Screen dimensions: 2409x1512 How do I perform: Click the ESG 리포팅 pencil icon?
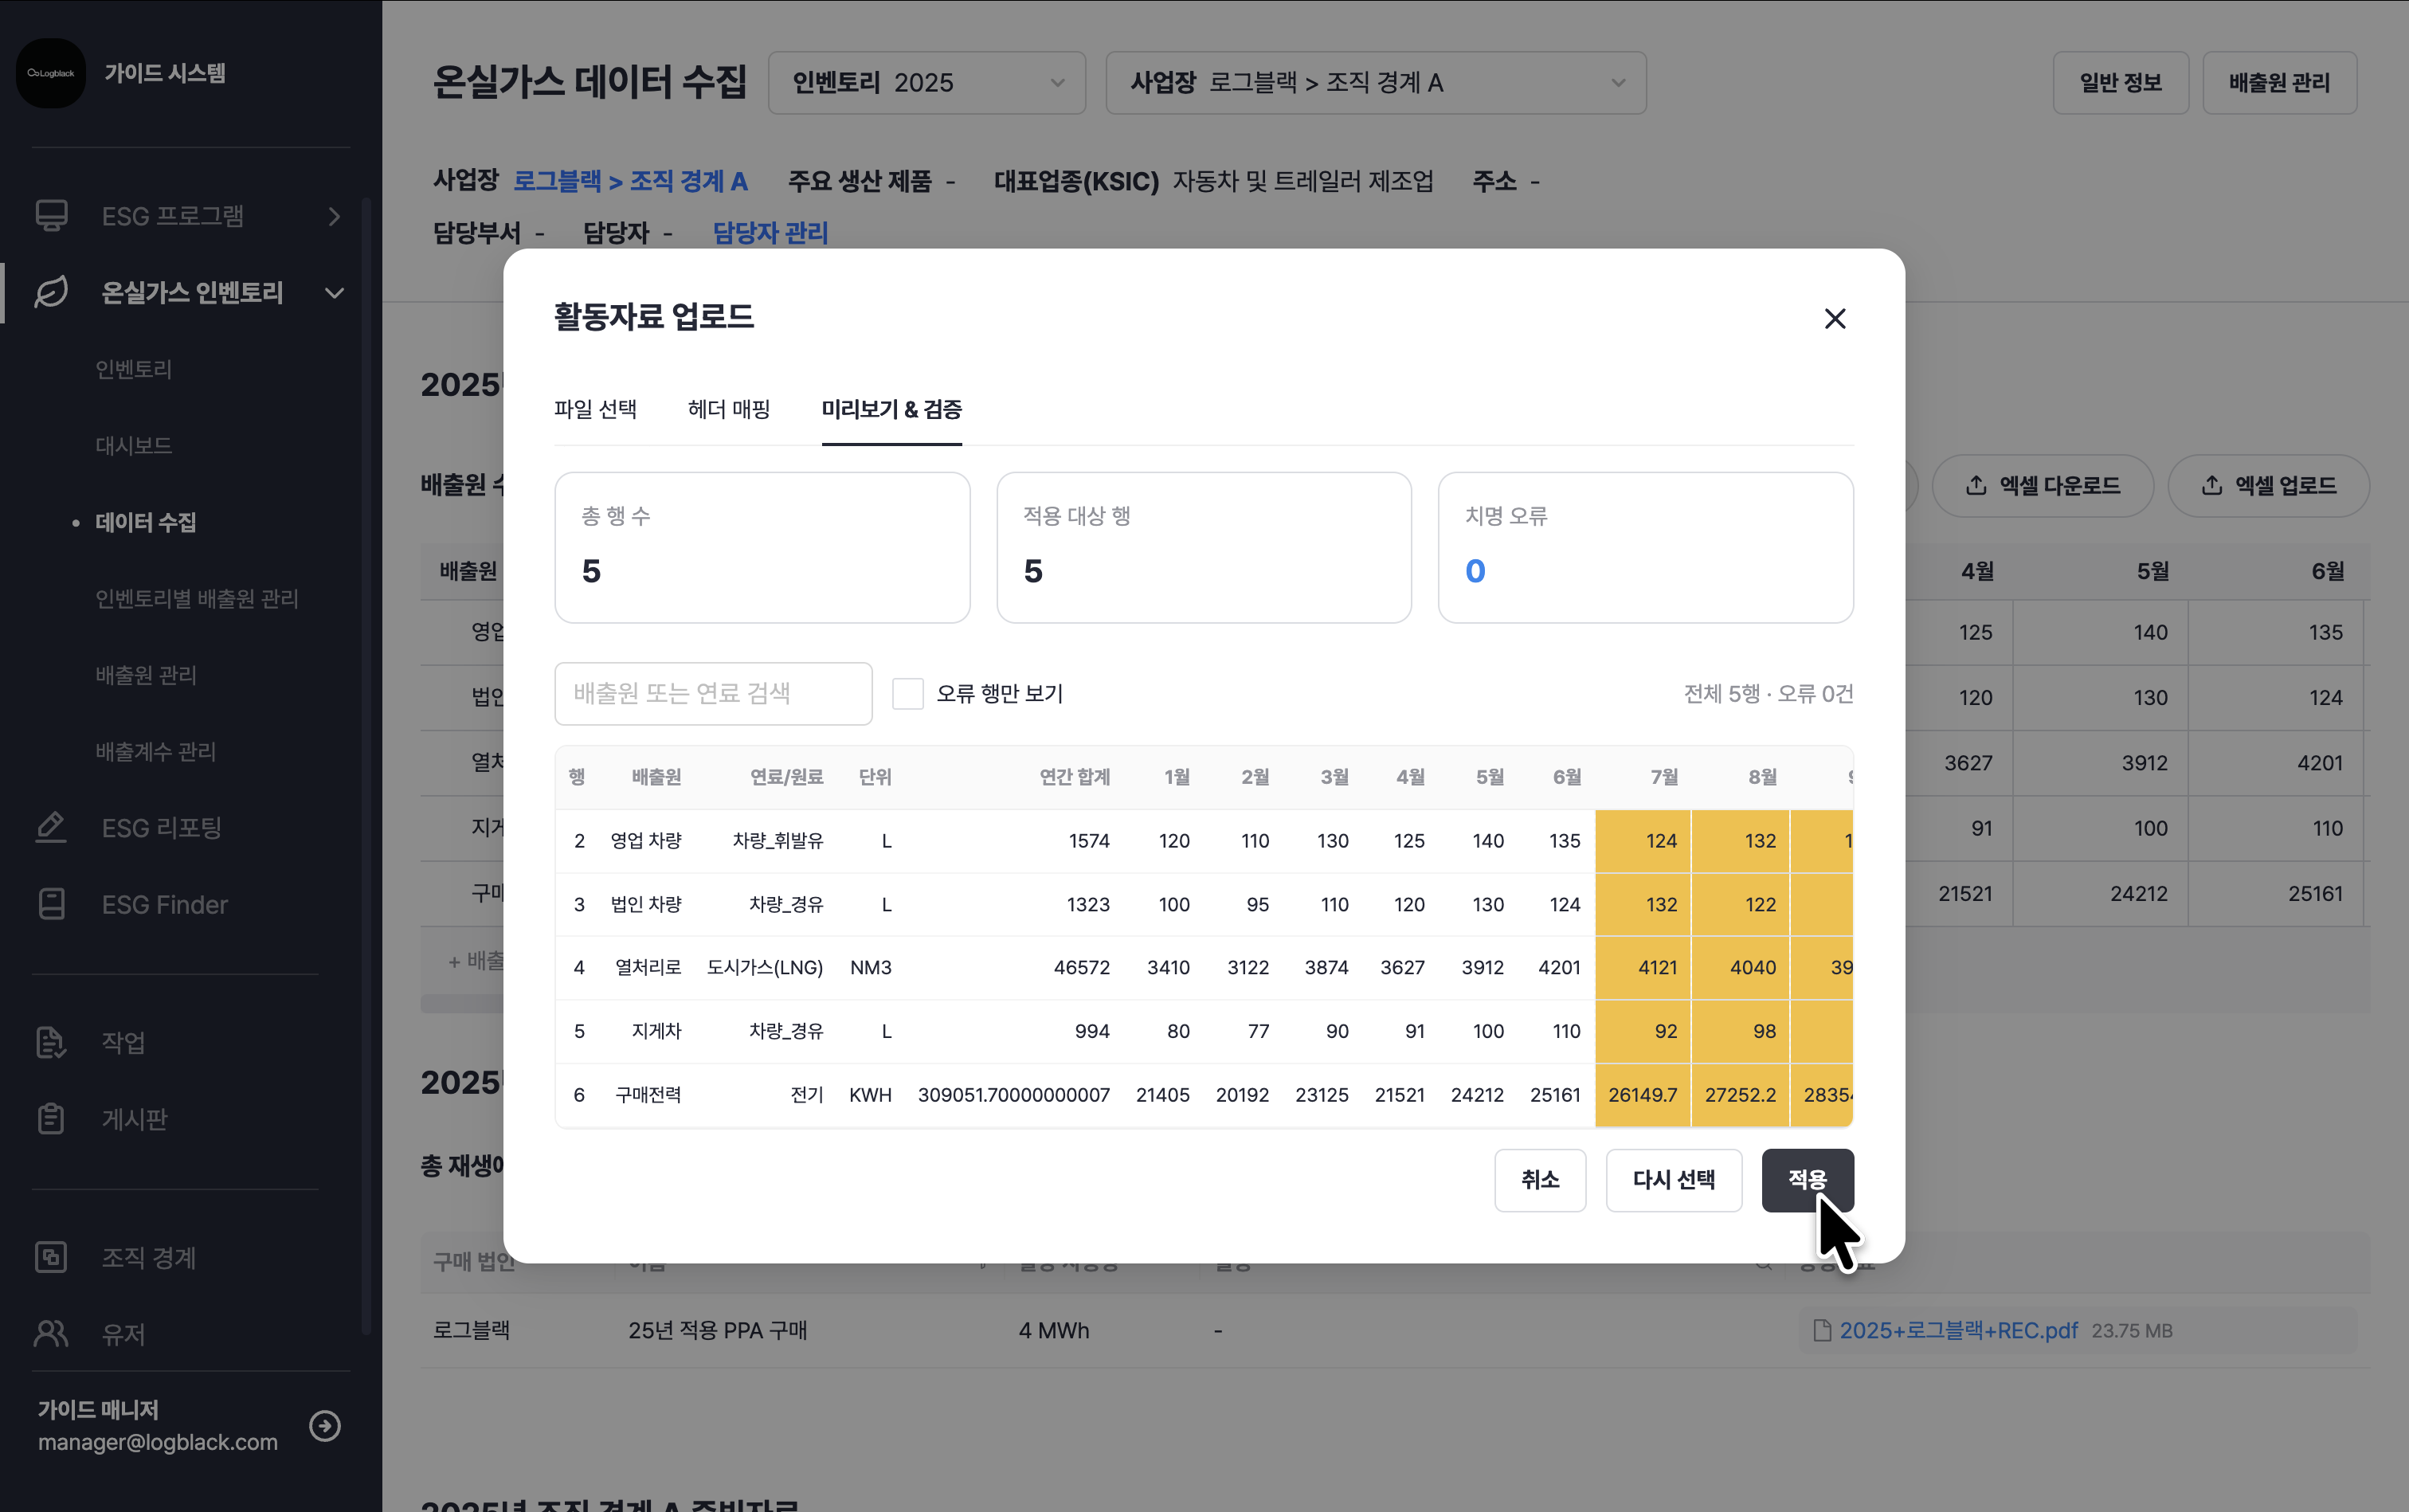click(x=51, y=828)
